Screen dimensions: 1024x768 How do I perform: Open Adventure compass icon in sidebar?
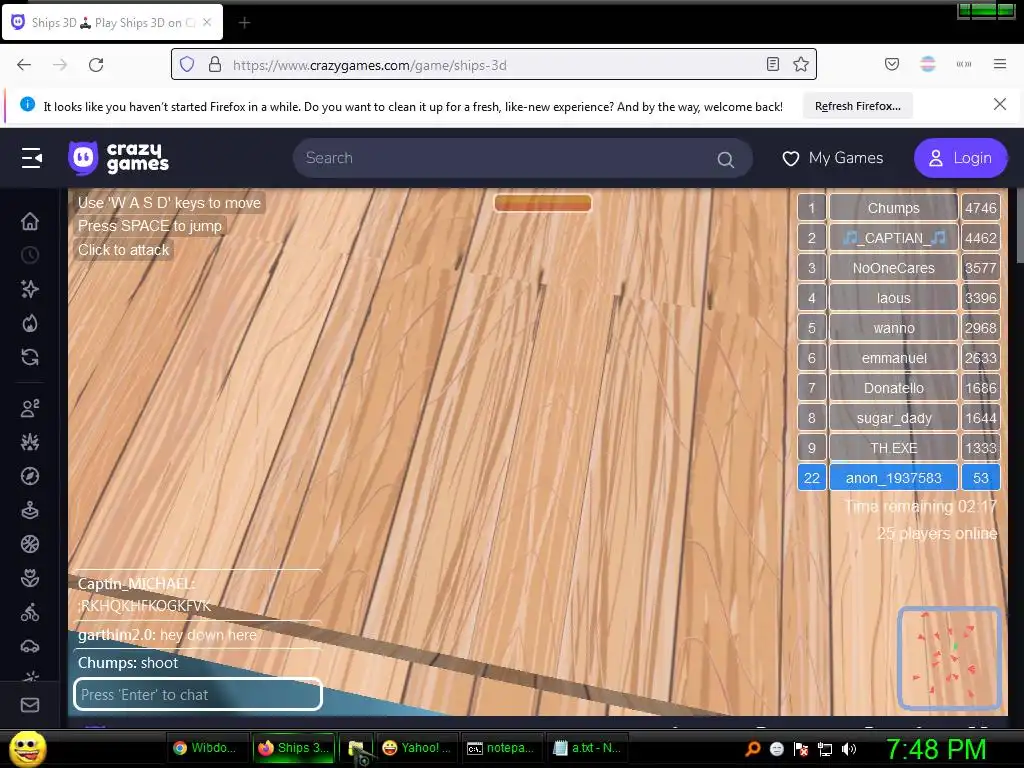(x=30, y=476)
